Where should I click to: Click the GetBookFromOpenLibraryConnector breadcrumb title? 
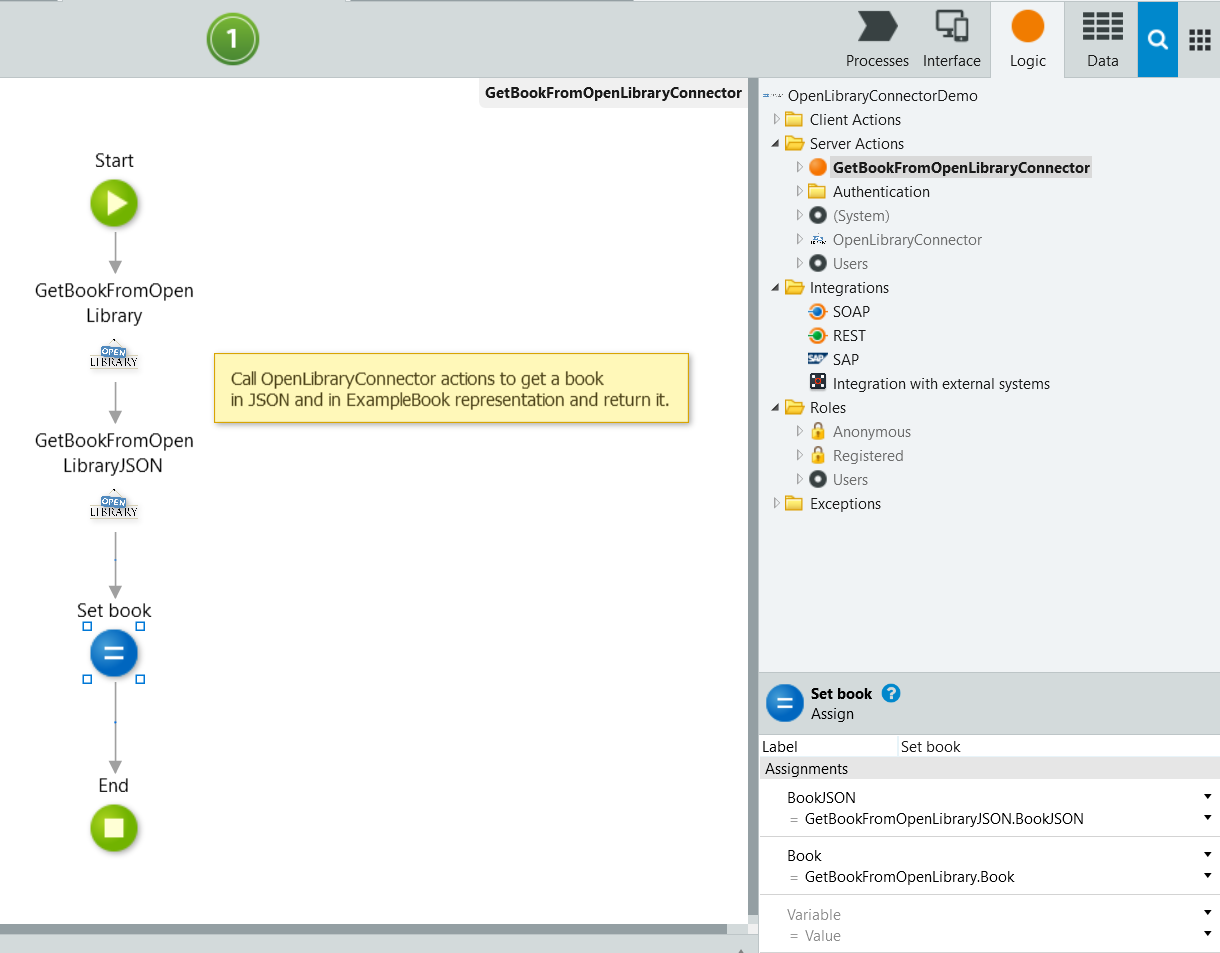click(613, 93)
